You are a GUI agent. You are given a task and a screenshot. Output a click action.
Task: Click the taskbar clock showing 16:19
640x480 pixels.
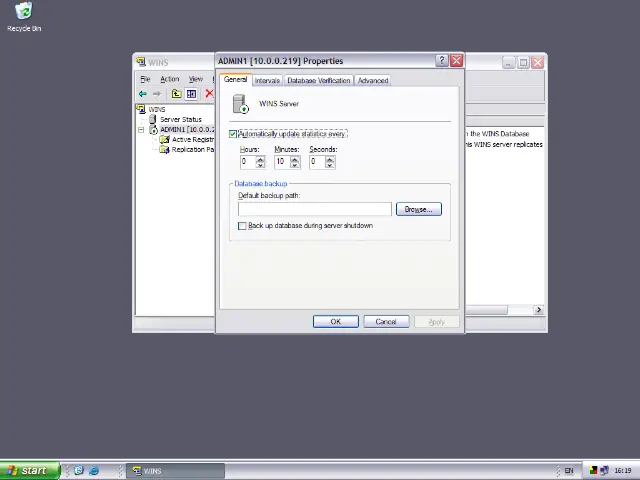click(623, 471)
